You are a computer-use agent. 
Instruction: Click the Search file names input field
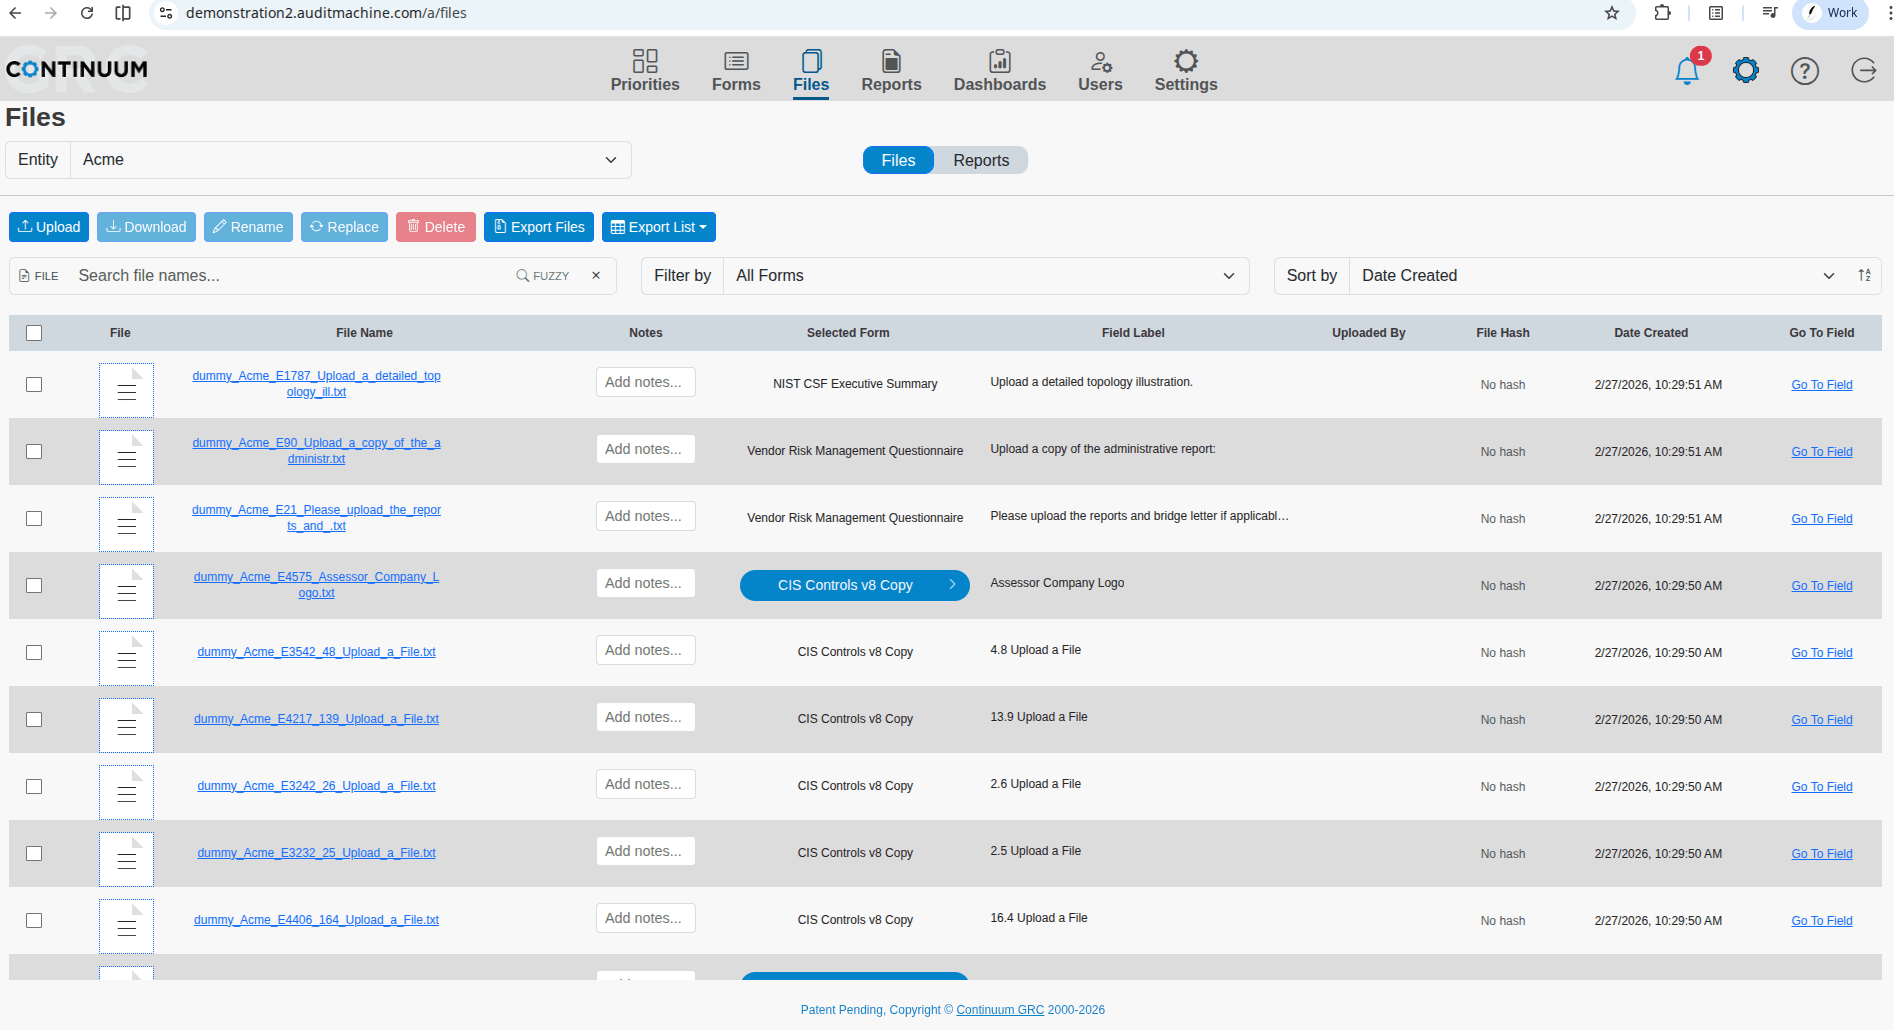(290, 276)
